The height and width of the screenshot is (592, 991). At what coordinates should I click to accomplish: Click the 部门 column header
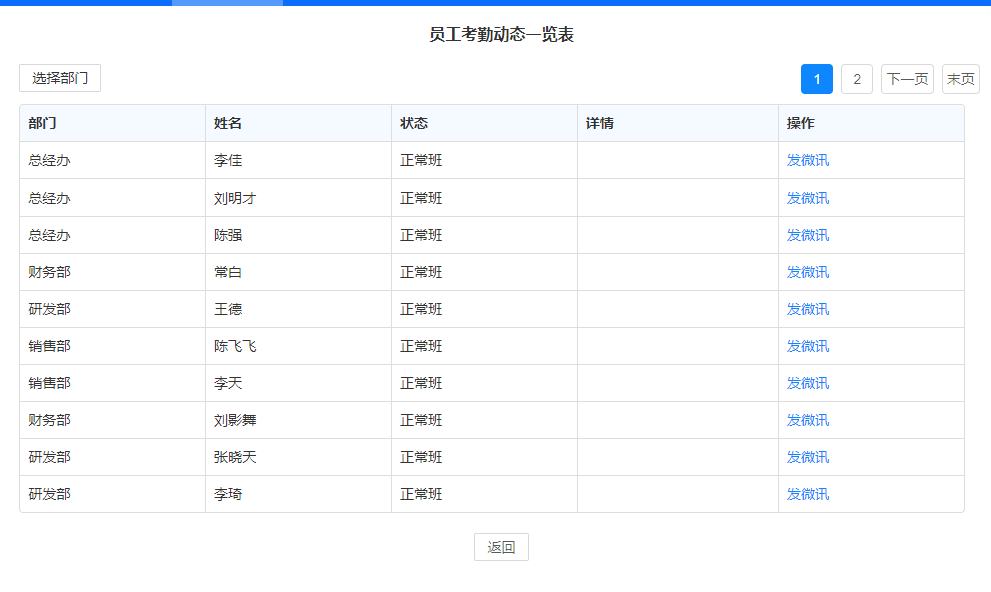pos(42,123)
